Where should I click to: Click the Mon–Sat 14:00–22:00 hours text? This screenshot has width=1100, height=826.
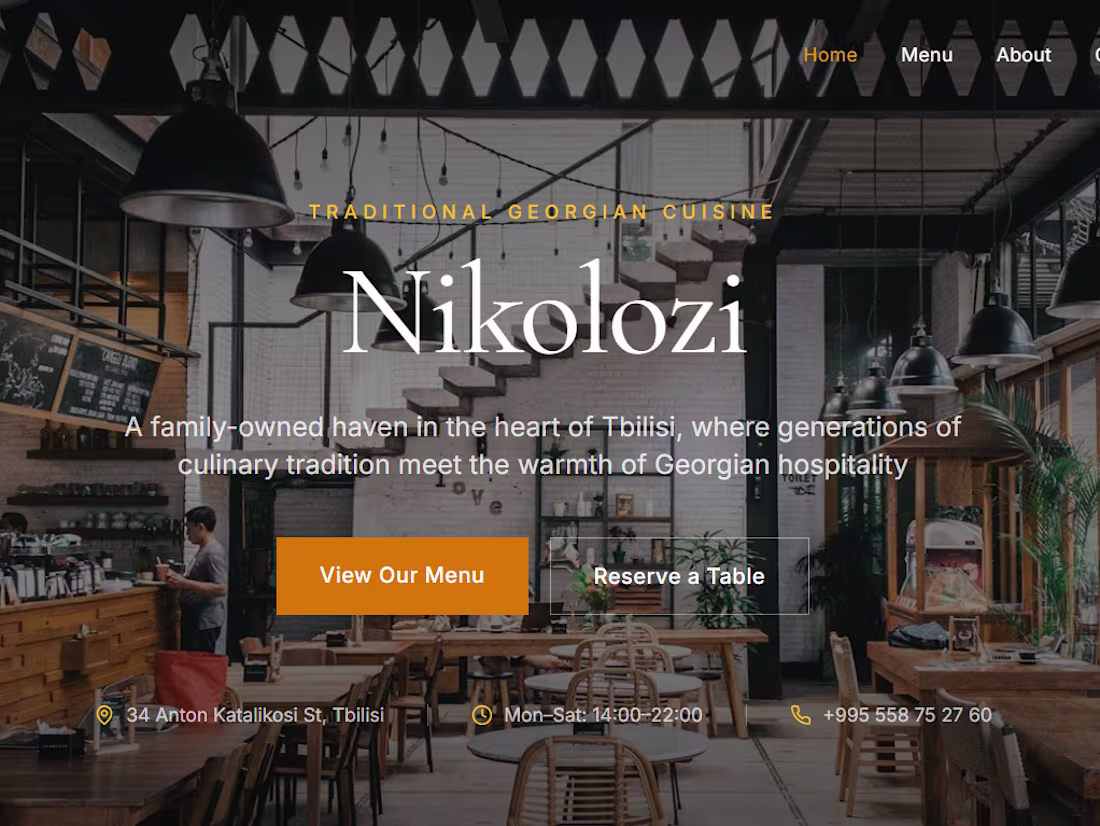(x=603, y=715)
